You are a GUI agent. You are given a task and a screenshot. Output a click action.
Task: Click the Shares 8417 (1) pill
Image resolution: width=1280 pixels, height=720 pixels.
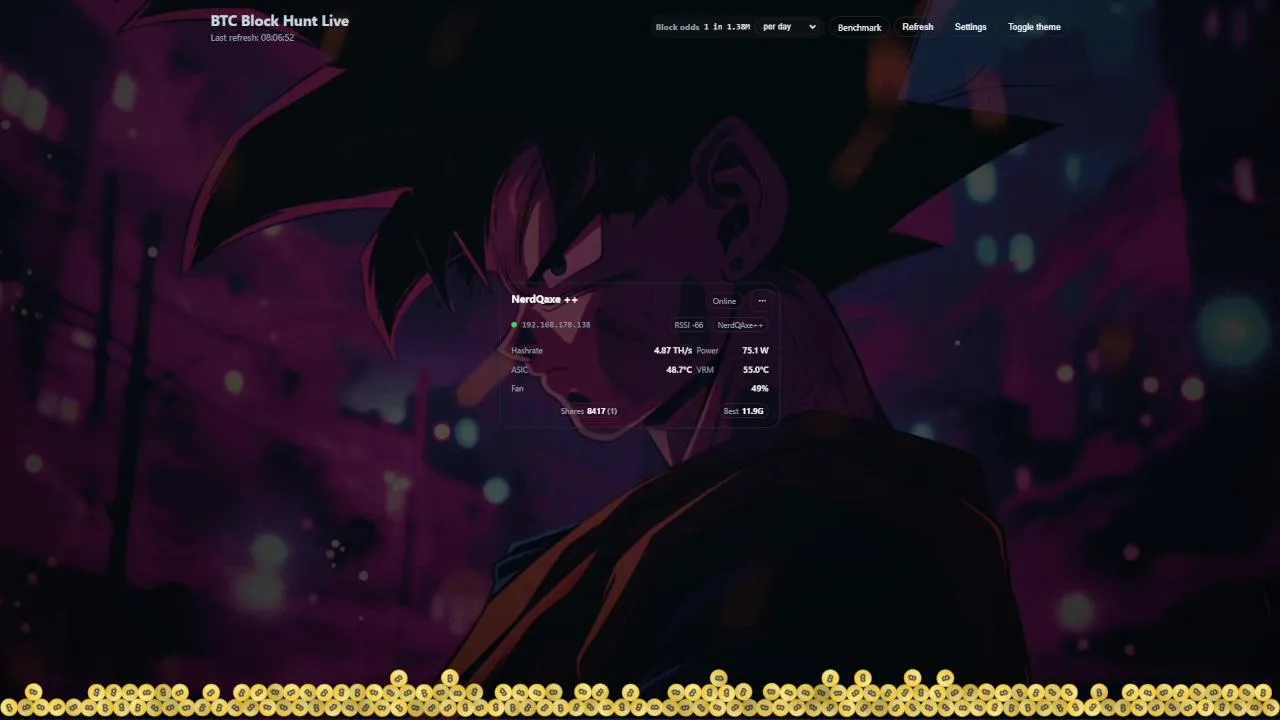pyautogui.click(x=589, y=411)
